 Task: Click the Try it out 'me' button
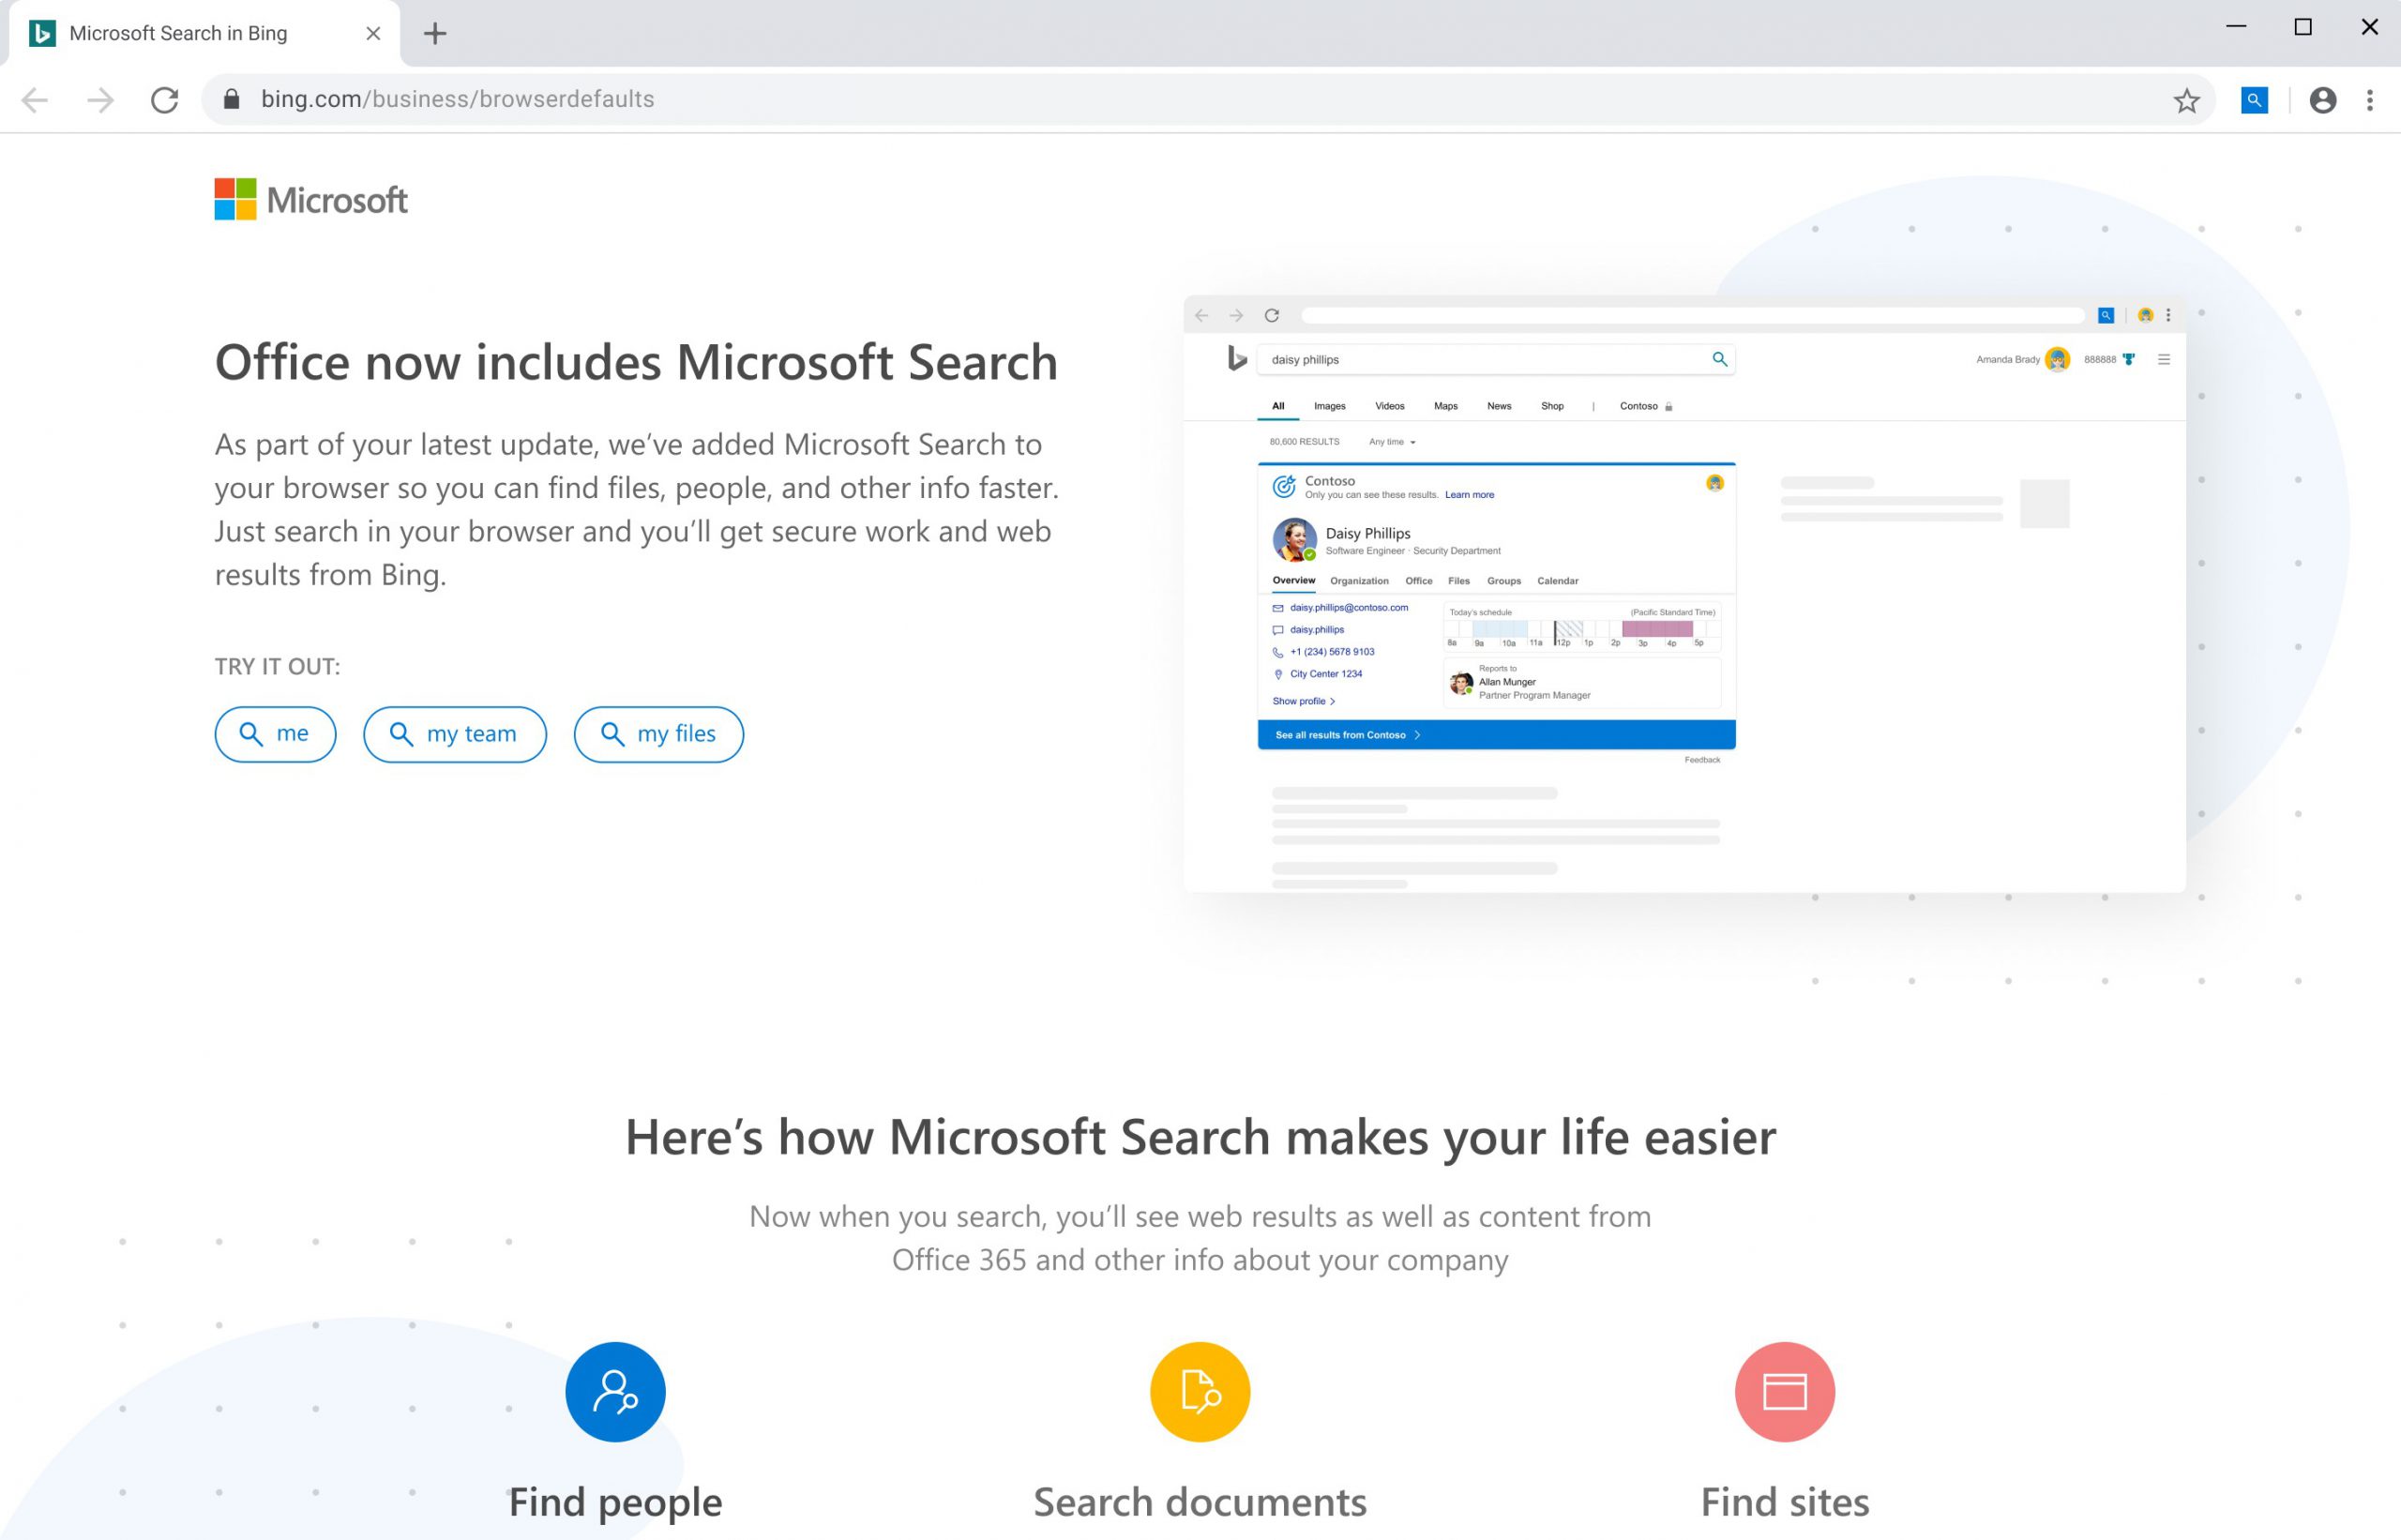273,733
